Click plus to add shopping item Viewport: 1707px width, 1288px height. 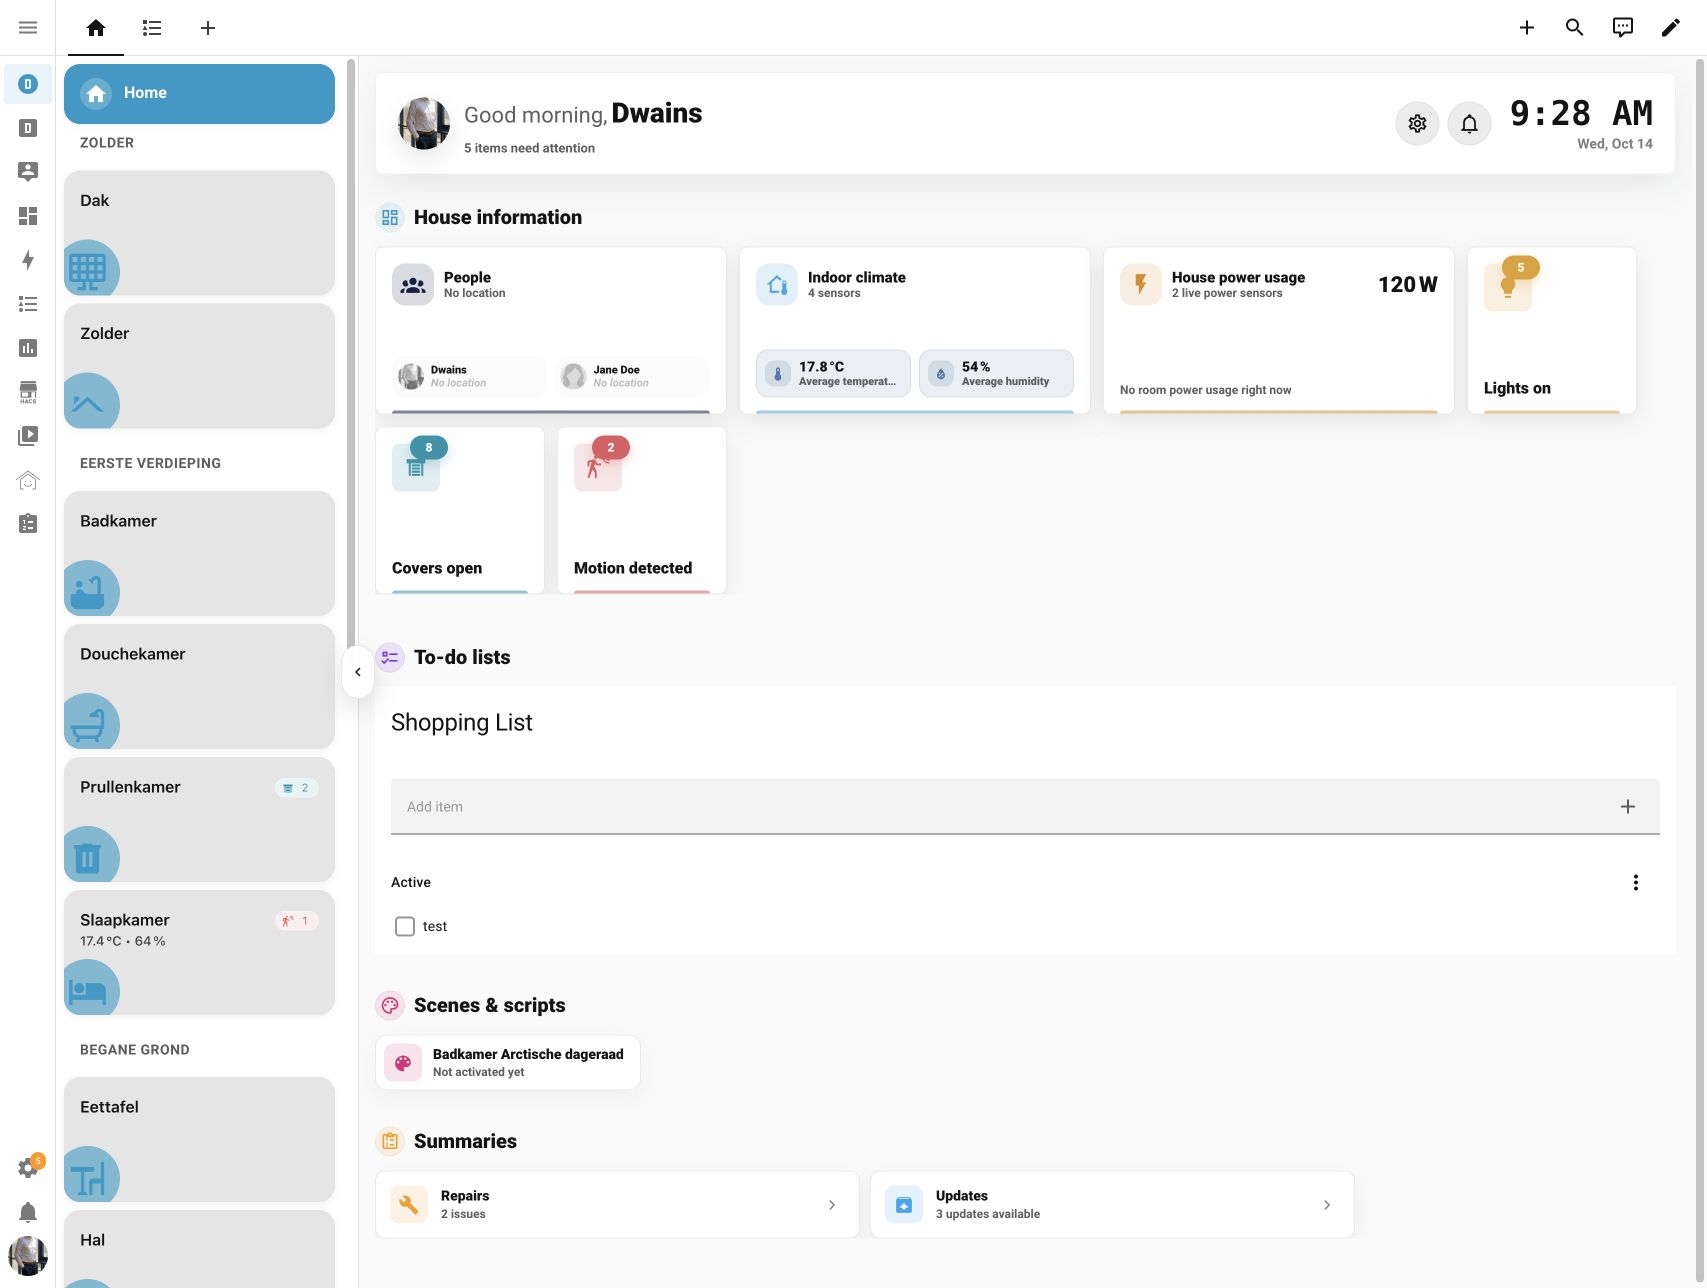coord(1628,806)
